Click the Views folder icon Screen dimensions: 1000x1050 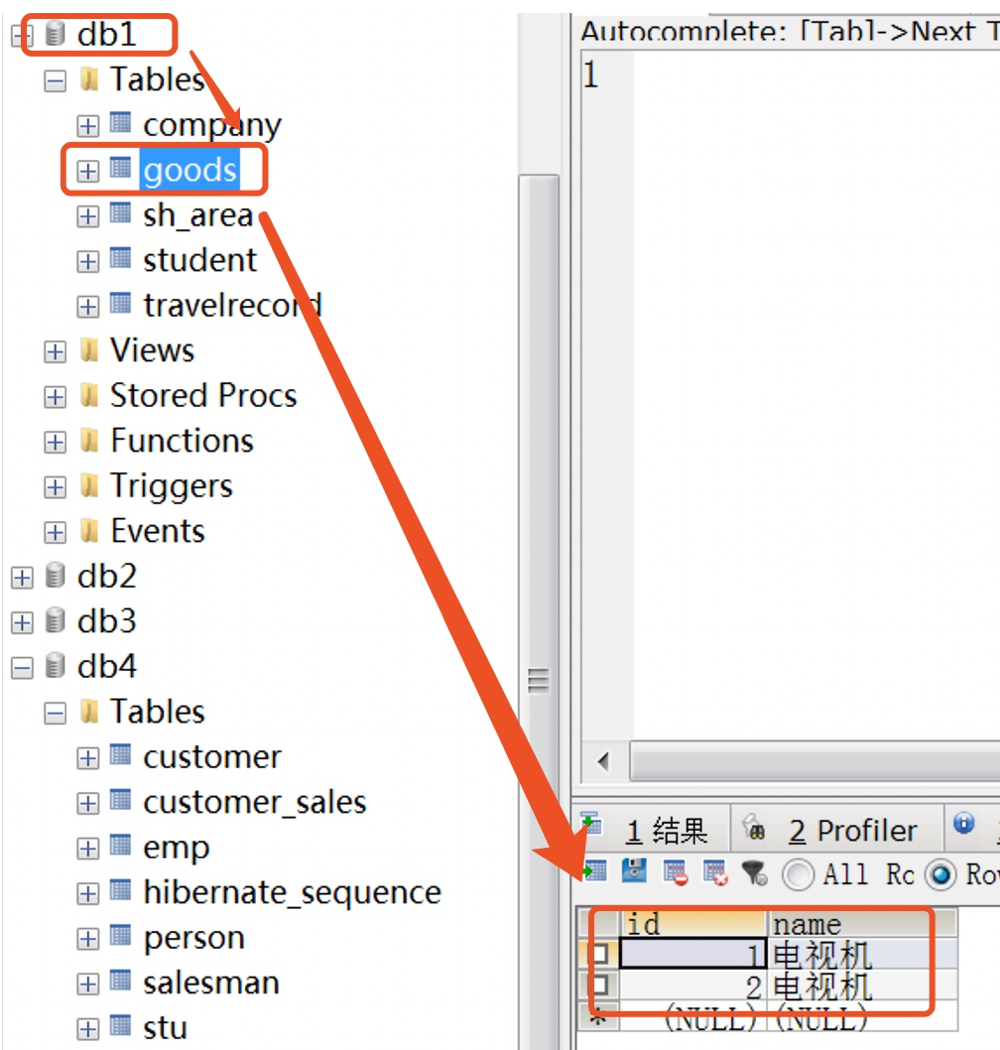pyautogui.click(x=89, y=350)
